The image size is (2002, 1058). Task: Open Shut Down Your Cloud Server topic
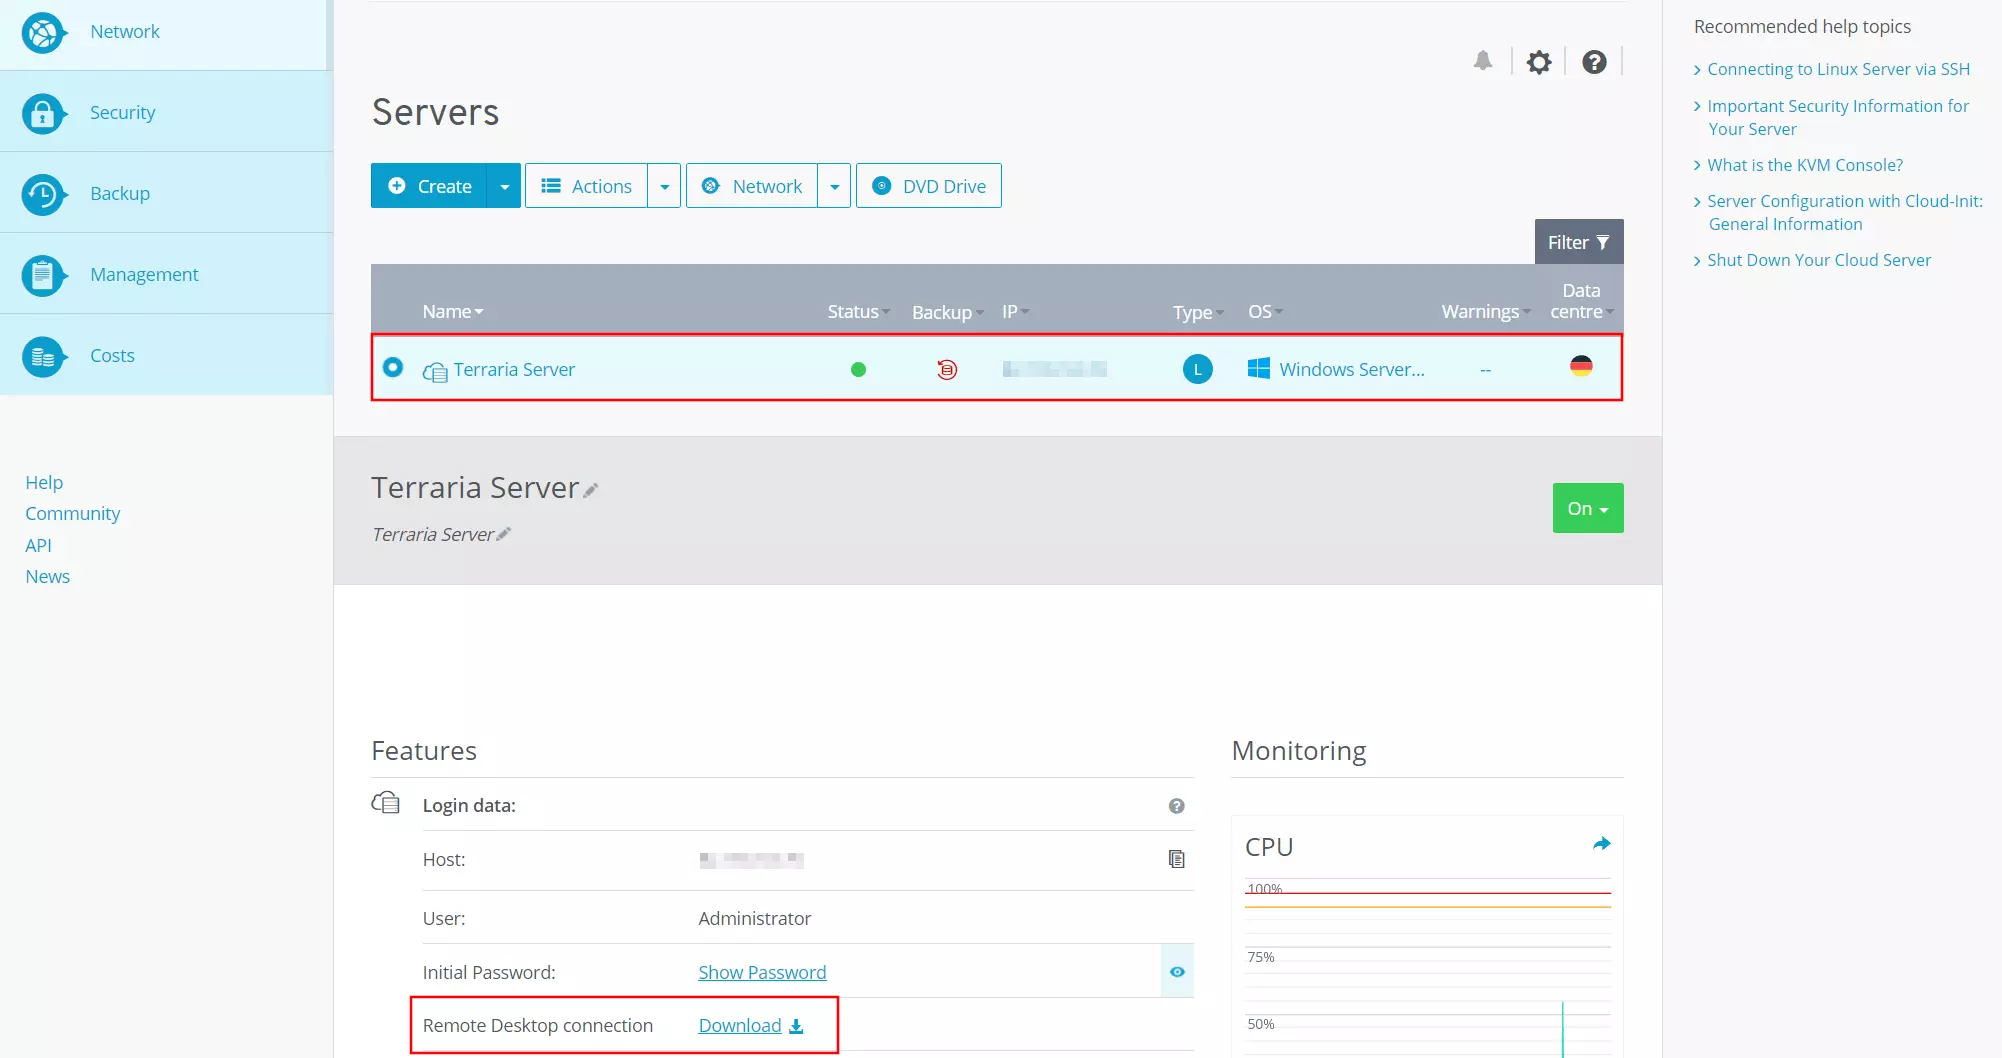1819,260
